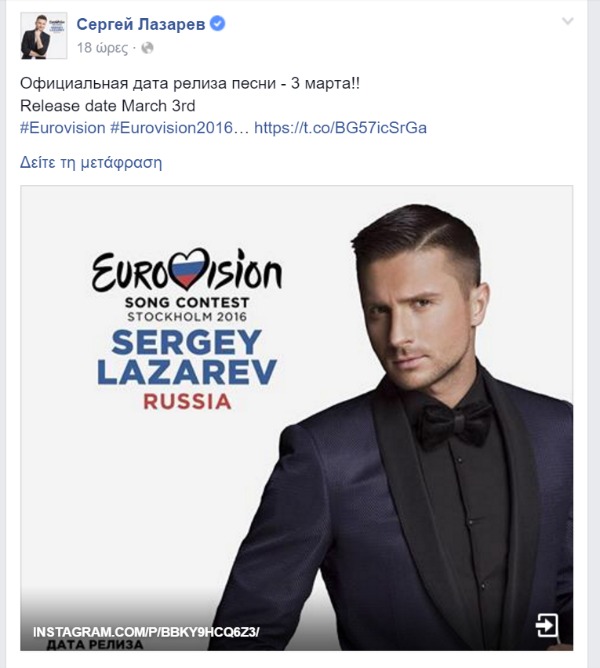Click the external link arrow icon on image
The height and width of the screenshot is (668, 600).
547,625
